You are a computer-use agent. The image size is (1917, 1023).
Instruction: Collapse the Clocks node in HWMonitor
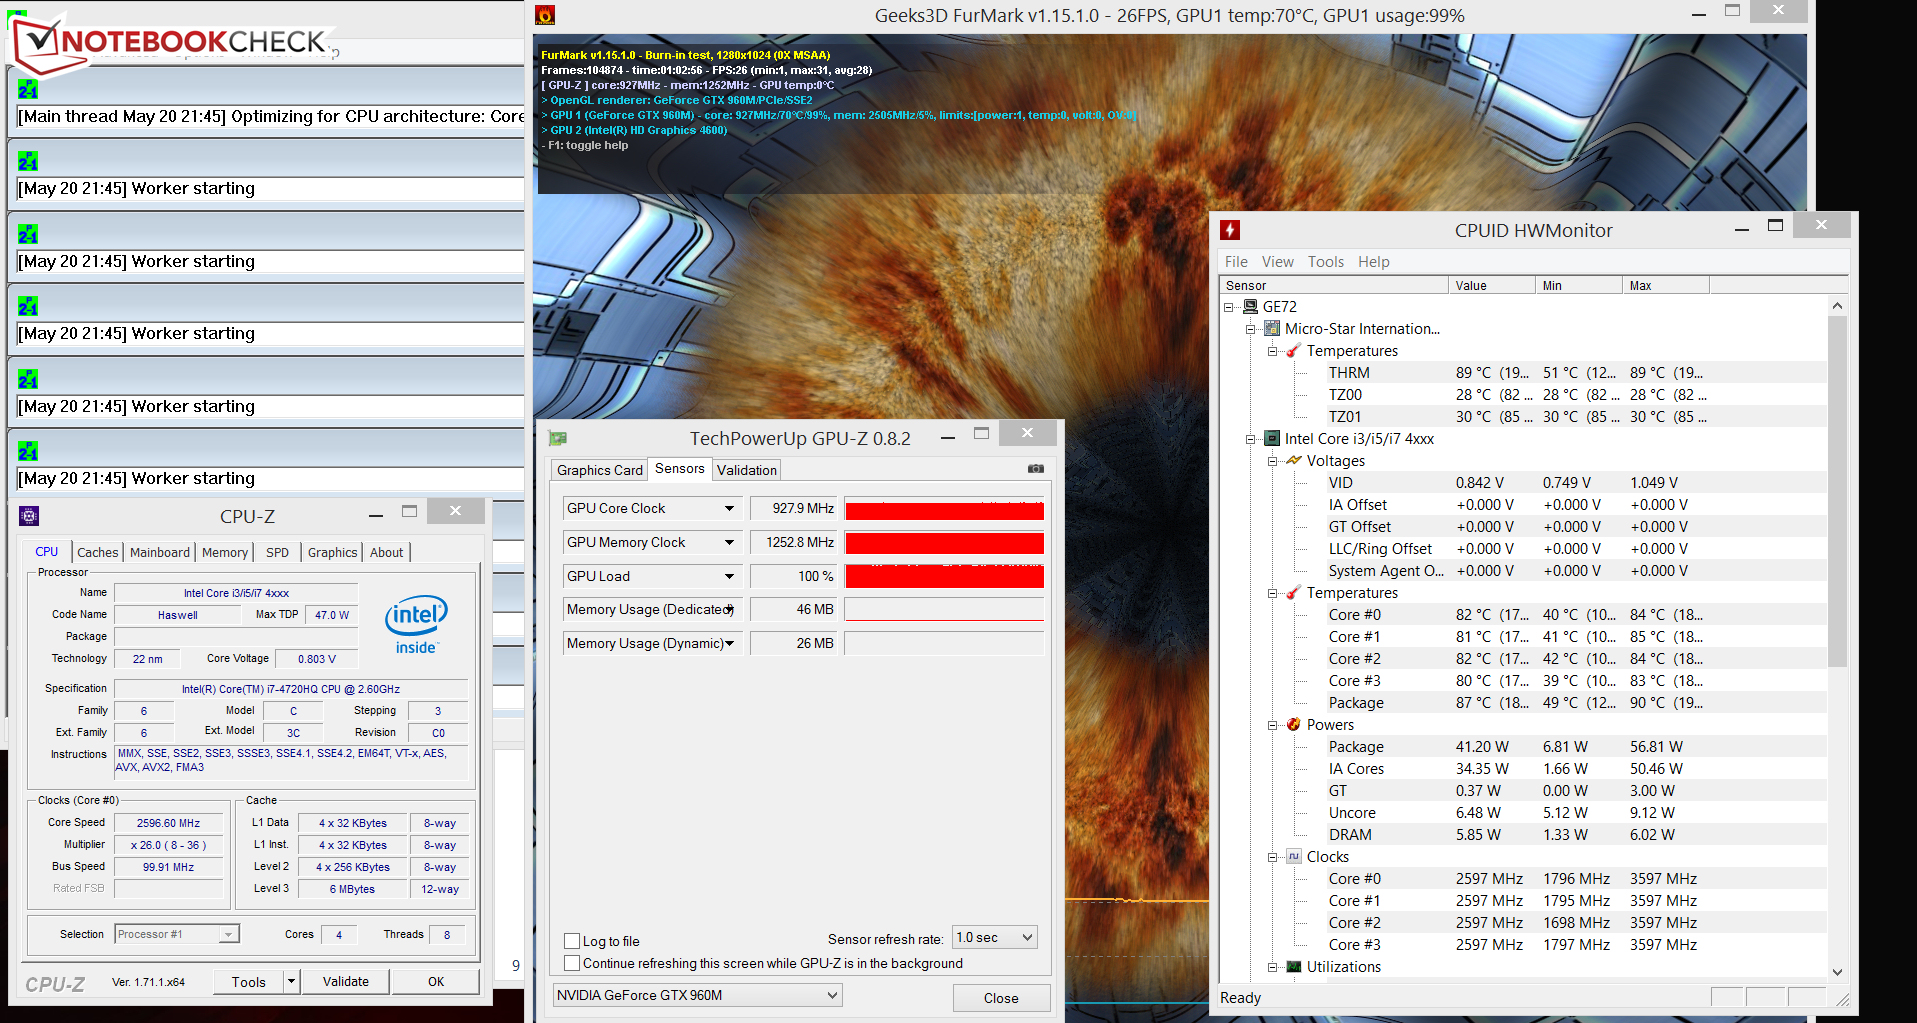[x=1273, y=857]
